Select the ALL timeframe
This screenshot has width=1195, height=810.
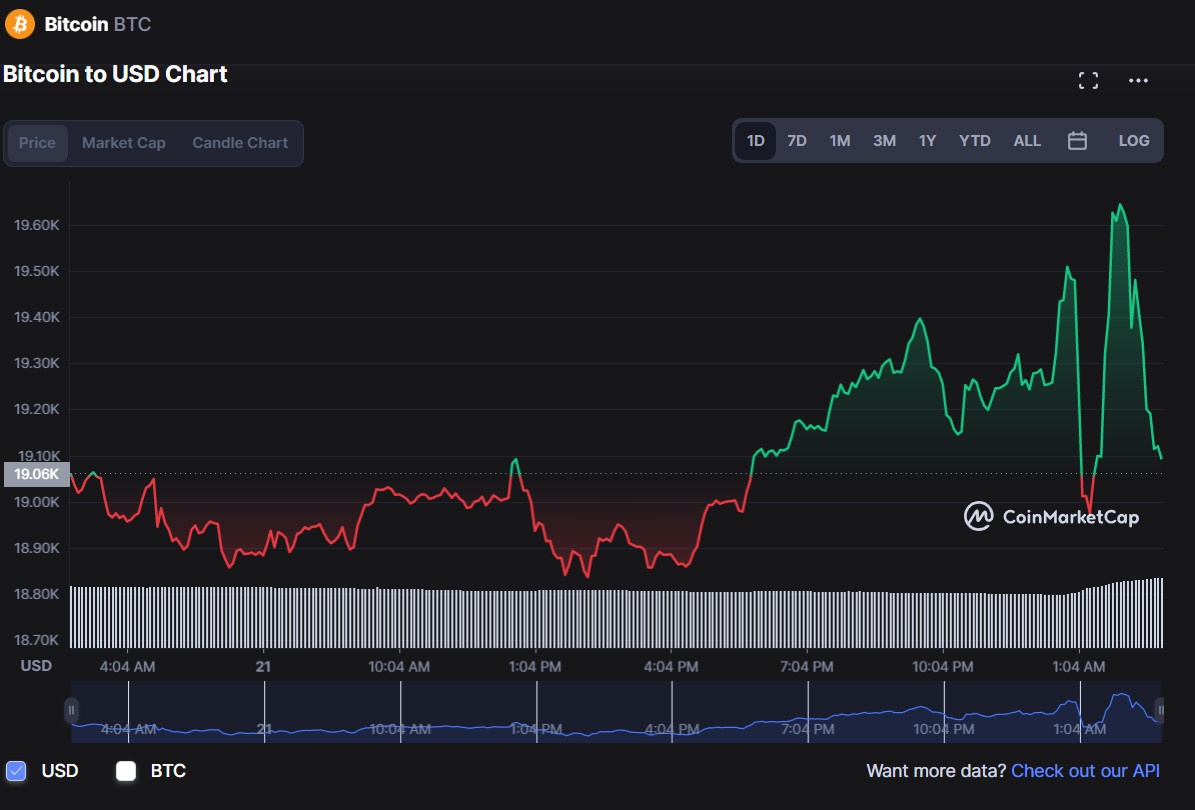tap(1027, 140)
